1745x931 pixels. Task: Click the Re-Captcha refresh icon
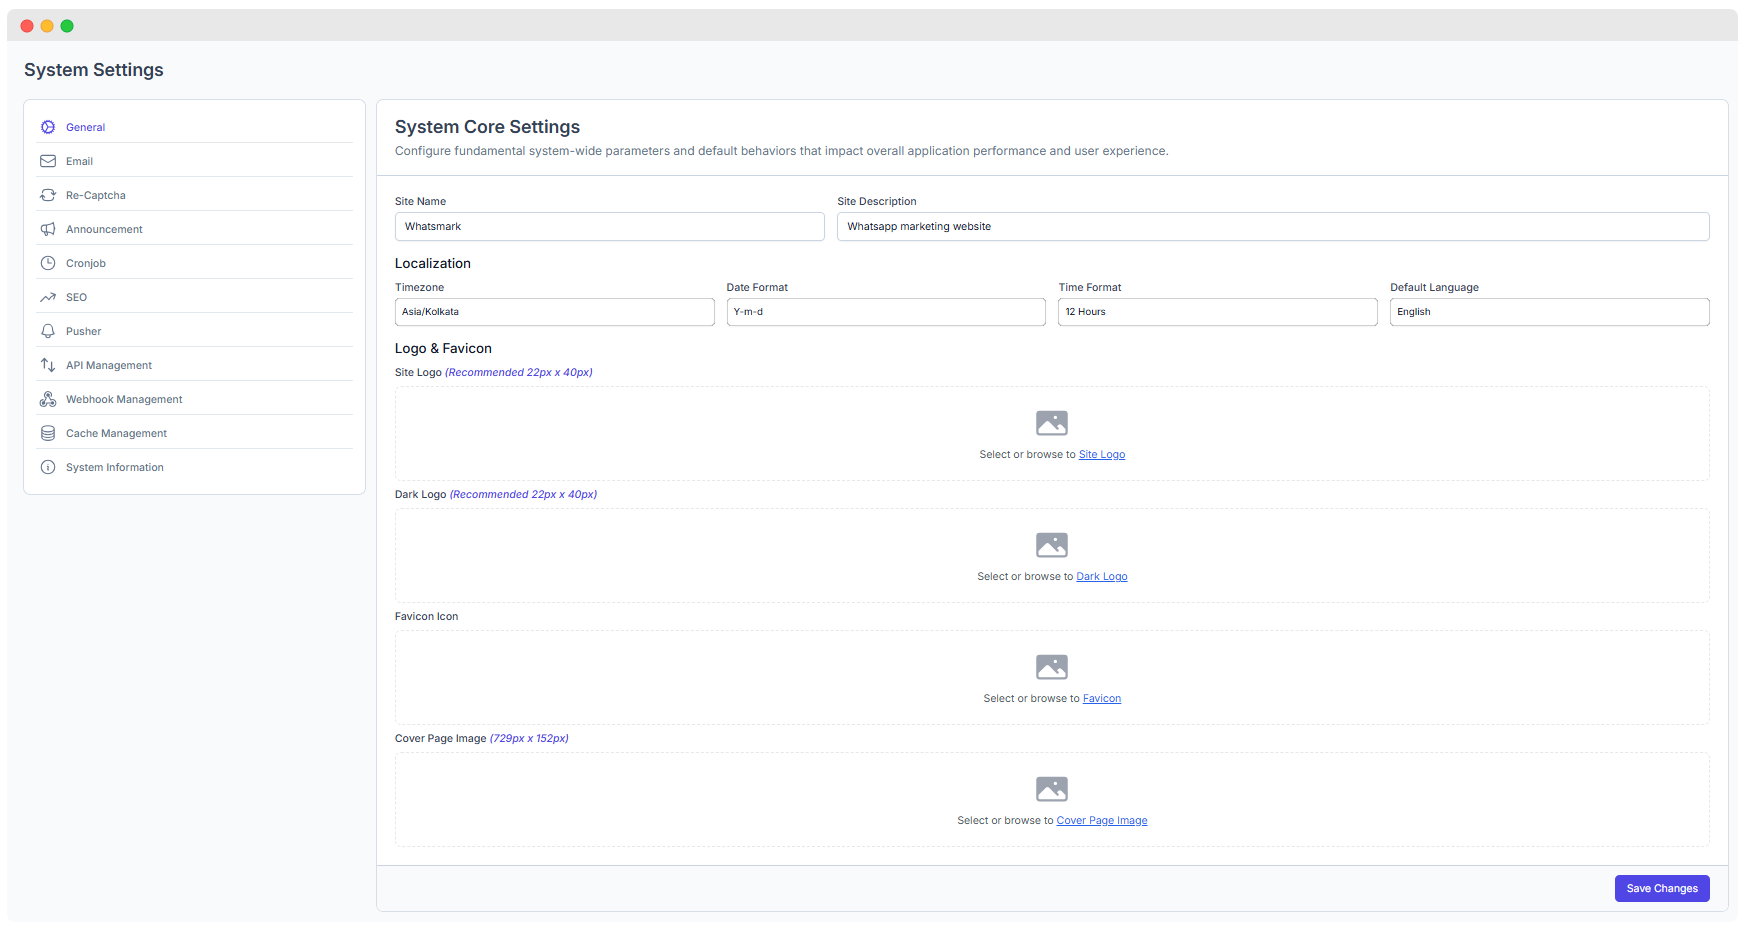point(48,195)
